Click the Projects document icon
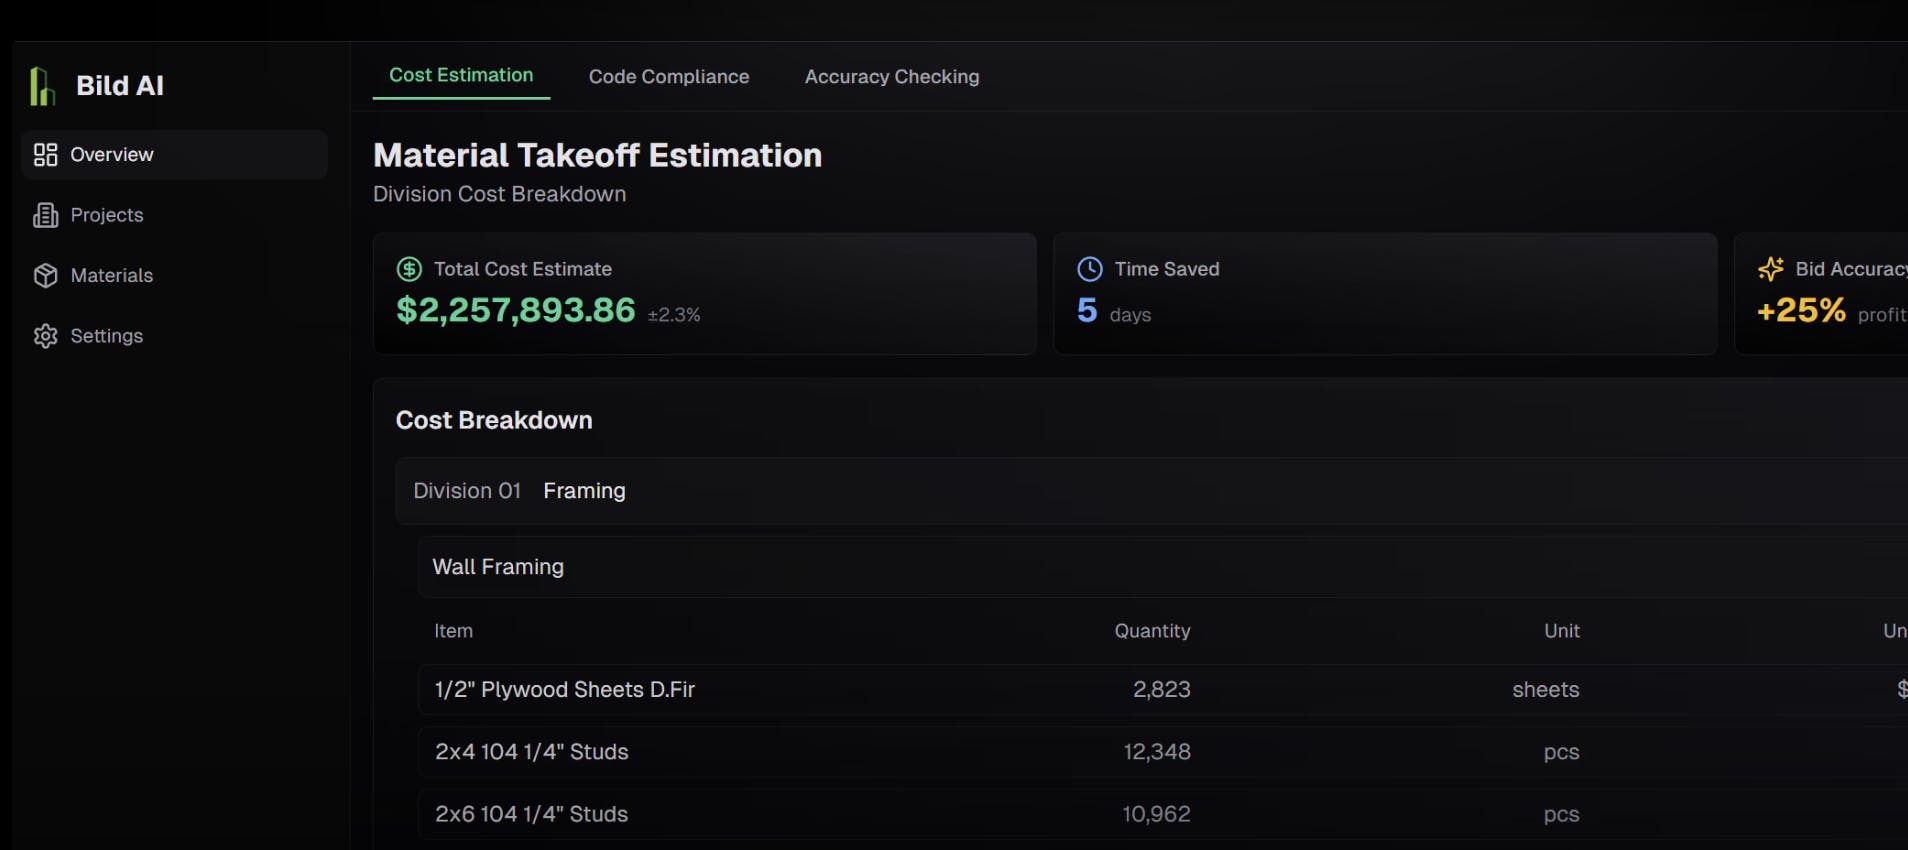1908x850 pixels. (x=45, y=215)
